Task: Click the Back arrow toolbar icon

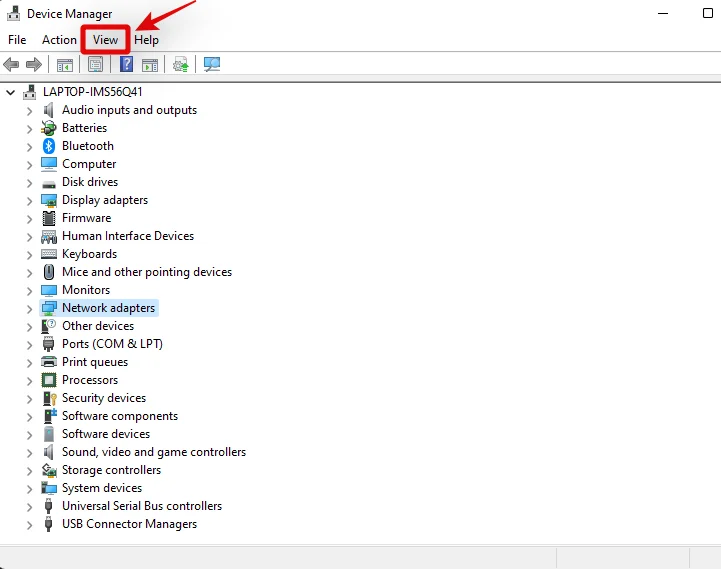Action: [11, 64]
